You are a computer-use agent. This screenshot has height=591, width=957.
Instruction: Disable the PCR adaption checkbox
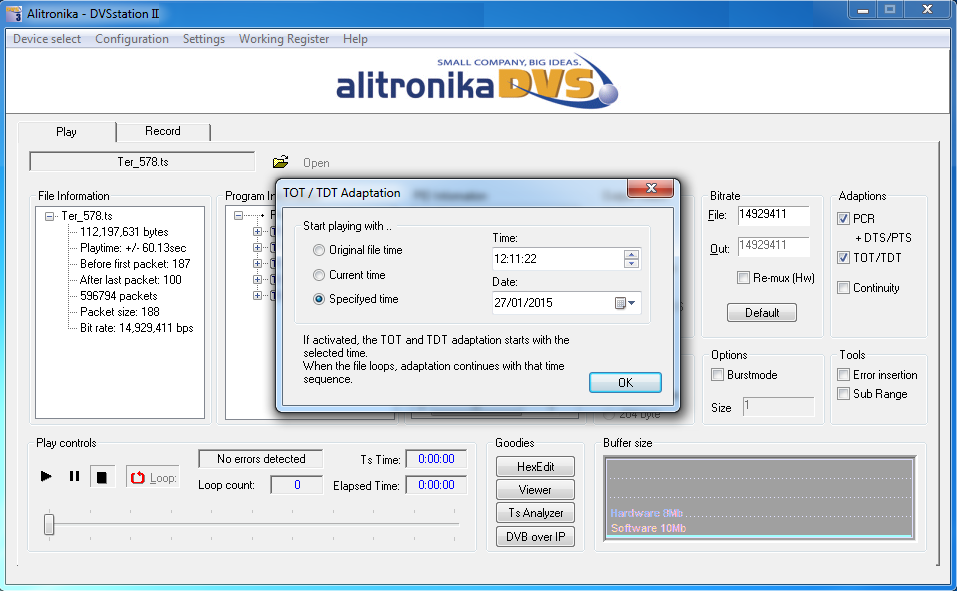click(x=844, y=219)
